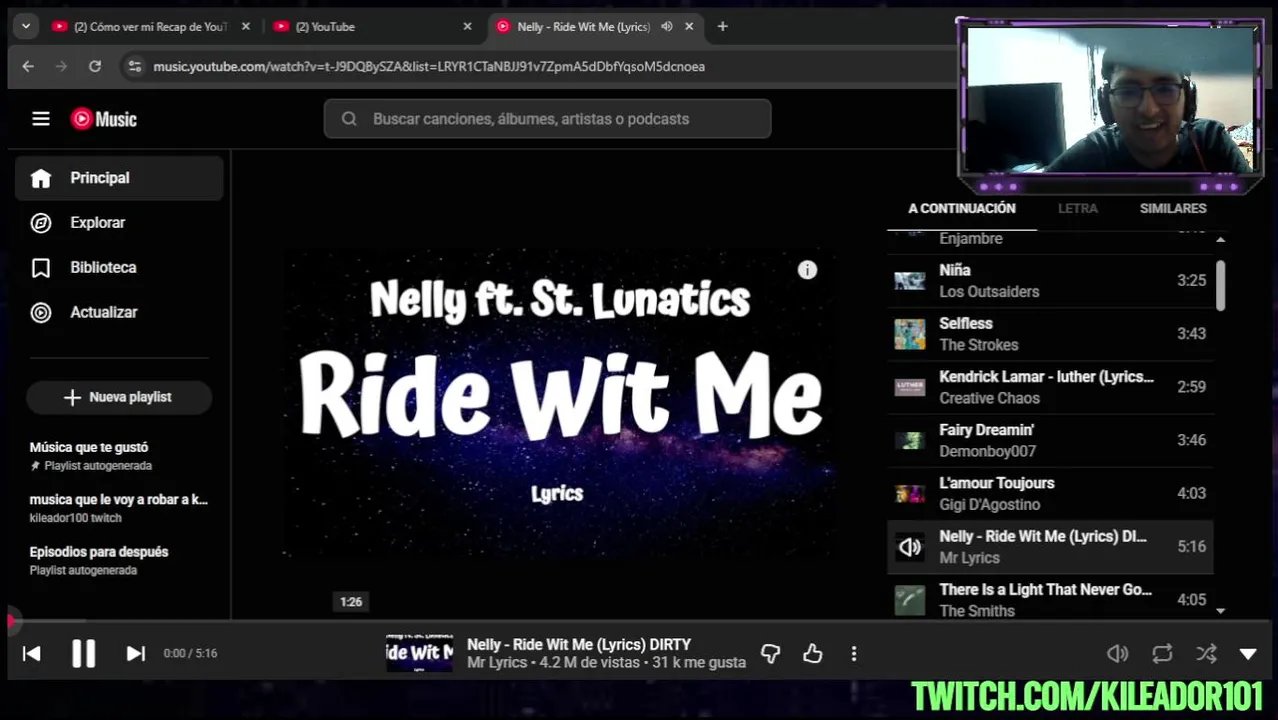Open the Principal home section
Image resolution: width=1278 pixels, height=720 pixels.
pyautogui.click(x=119, y=178)
